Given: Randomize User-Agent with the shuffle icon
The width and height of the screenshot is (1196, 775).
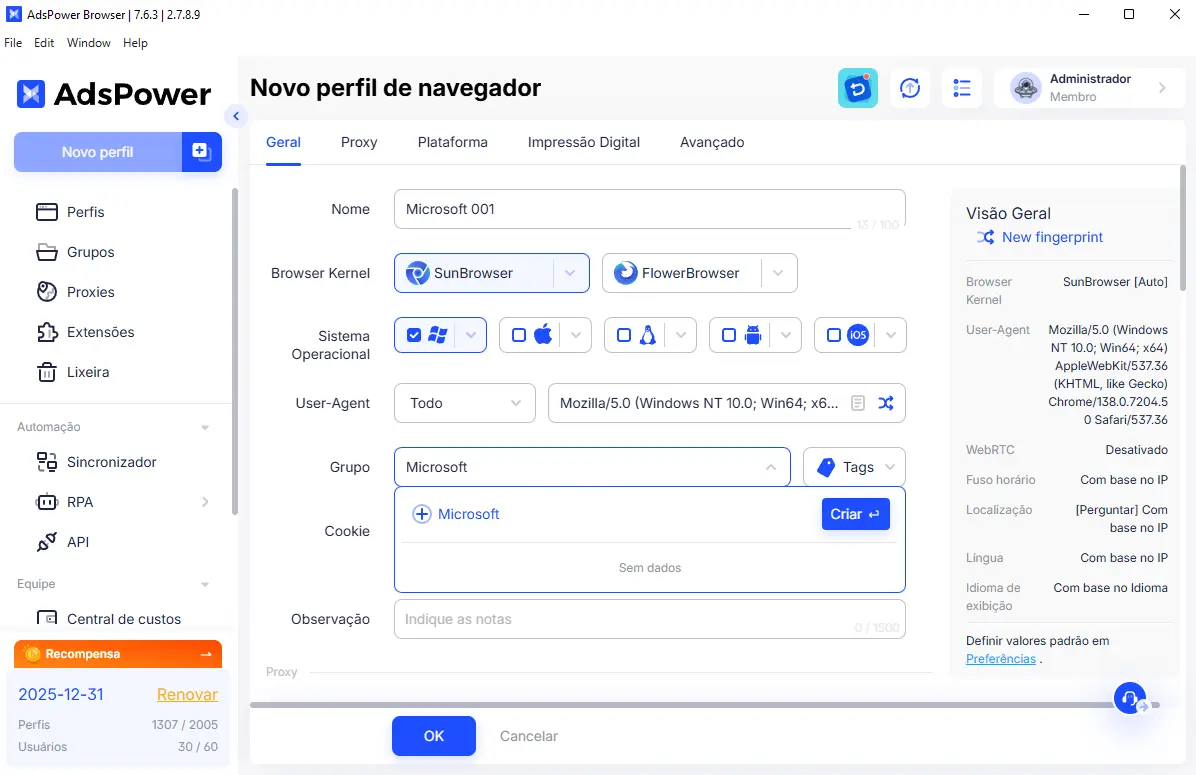Looking at the screenshot, I should (x=886, y=403).
